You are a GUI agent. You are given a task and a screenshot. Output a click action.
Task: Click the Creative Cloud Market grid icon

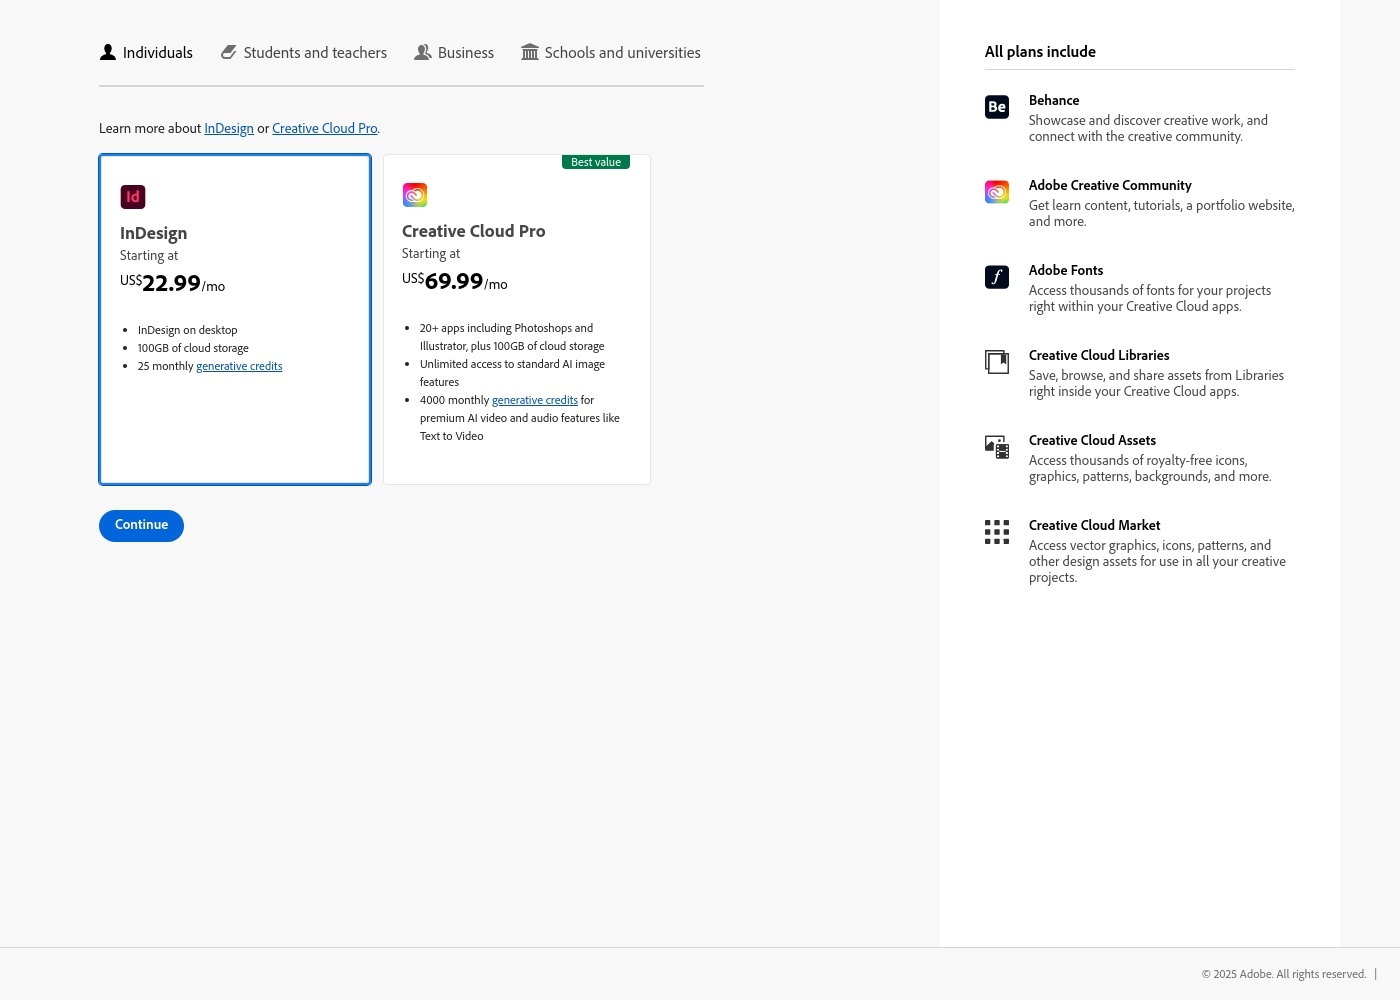pyautogui.click(x=997, y=532)
